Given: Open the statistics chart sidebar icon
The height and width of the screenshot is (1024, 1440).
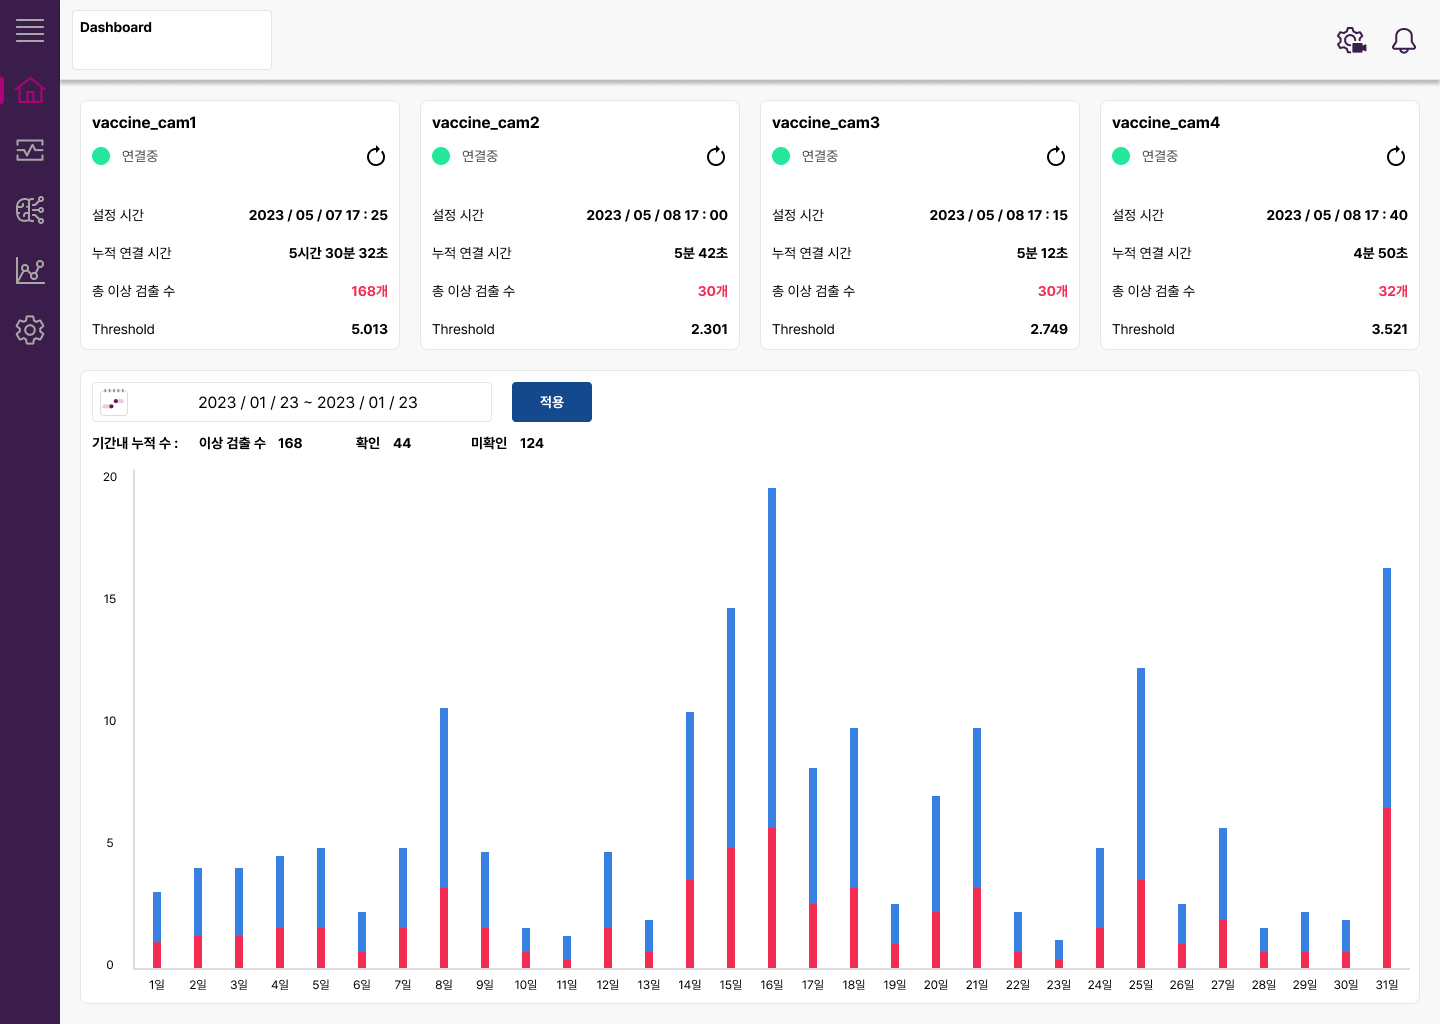Looking at the screenshot, I should (x=30, y=270).
